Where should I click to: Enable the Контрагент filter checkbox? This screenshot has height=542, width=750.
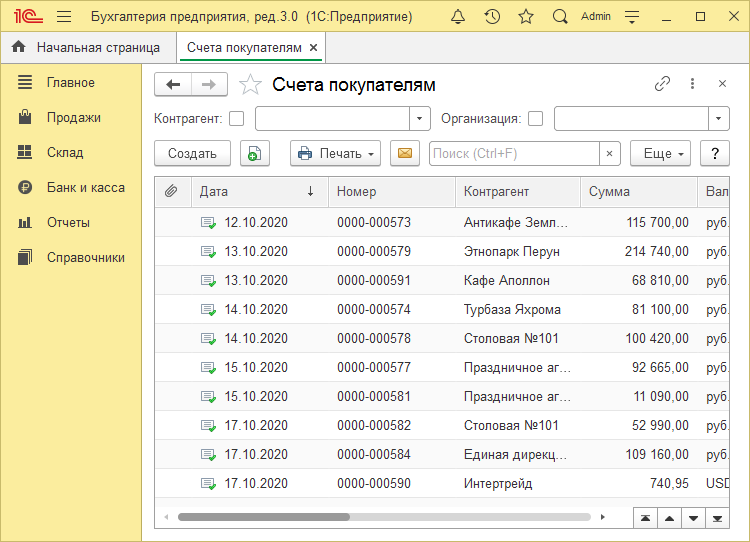click(x=236, y=119)
